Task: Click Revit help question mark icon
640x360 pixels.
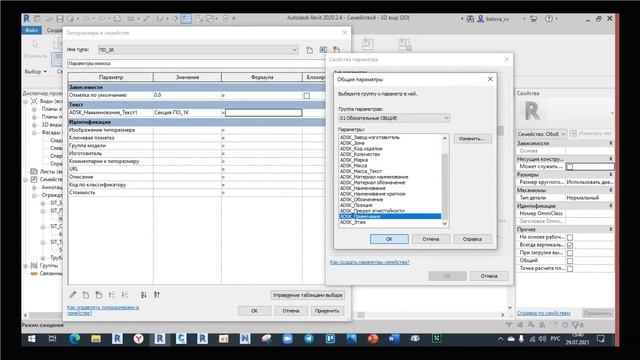Action: click(x=549, y=19)
